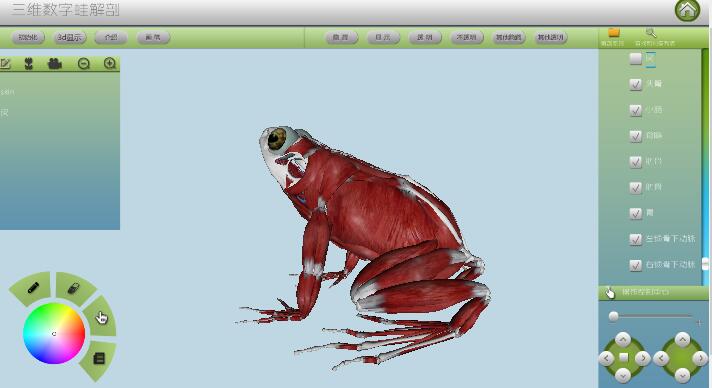Screen dimensions: 712x388
Task: Pick a color from the color wheel
Action: point(54,333)
